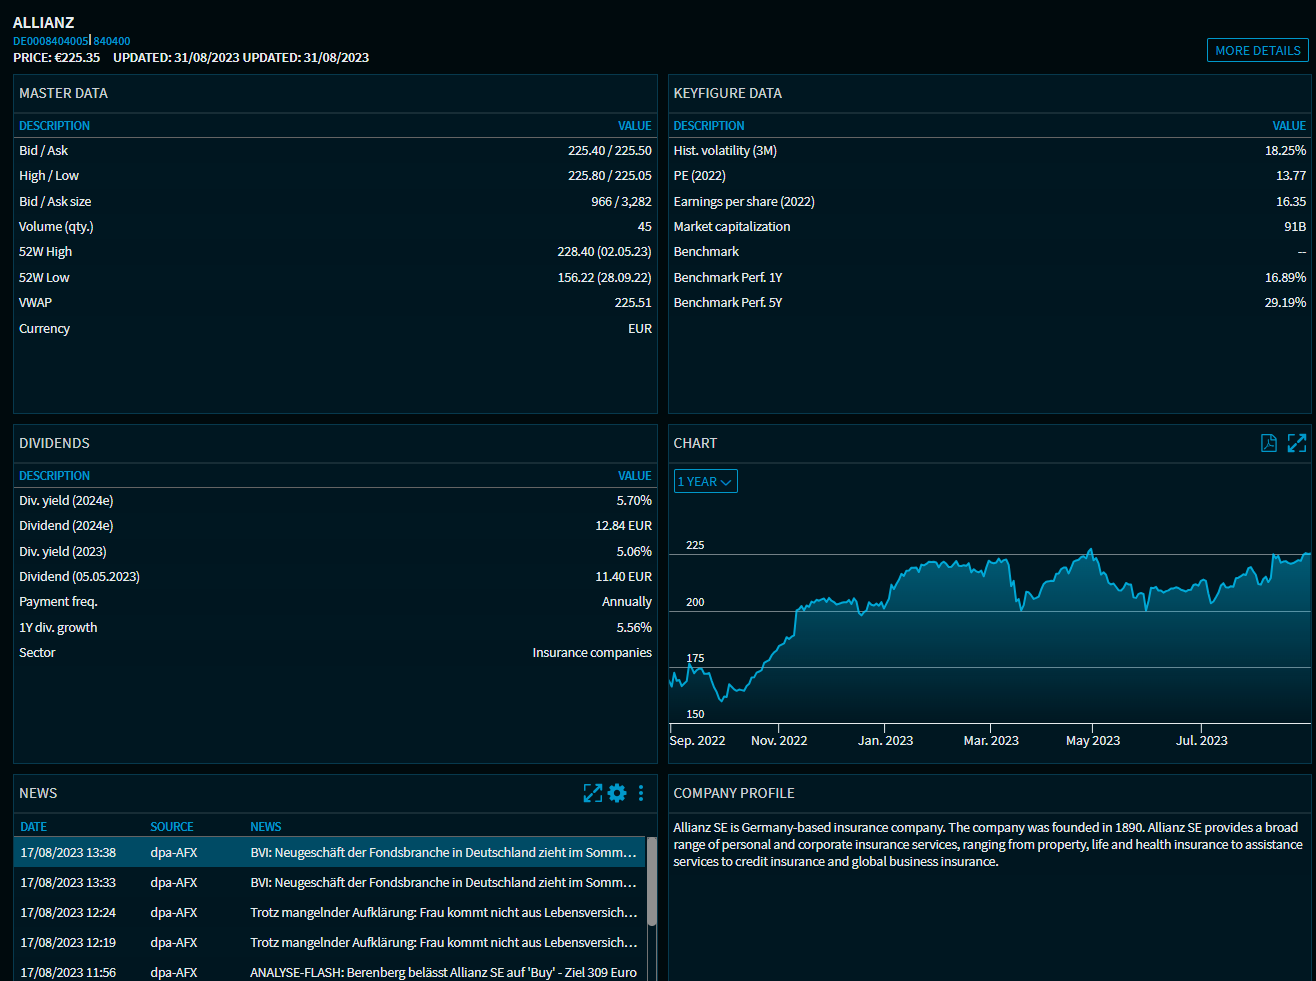1316x981 pixels.
Task: Open the 1 YEAR chart period dropdown
Action: (705, 482)
